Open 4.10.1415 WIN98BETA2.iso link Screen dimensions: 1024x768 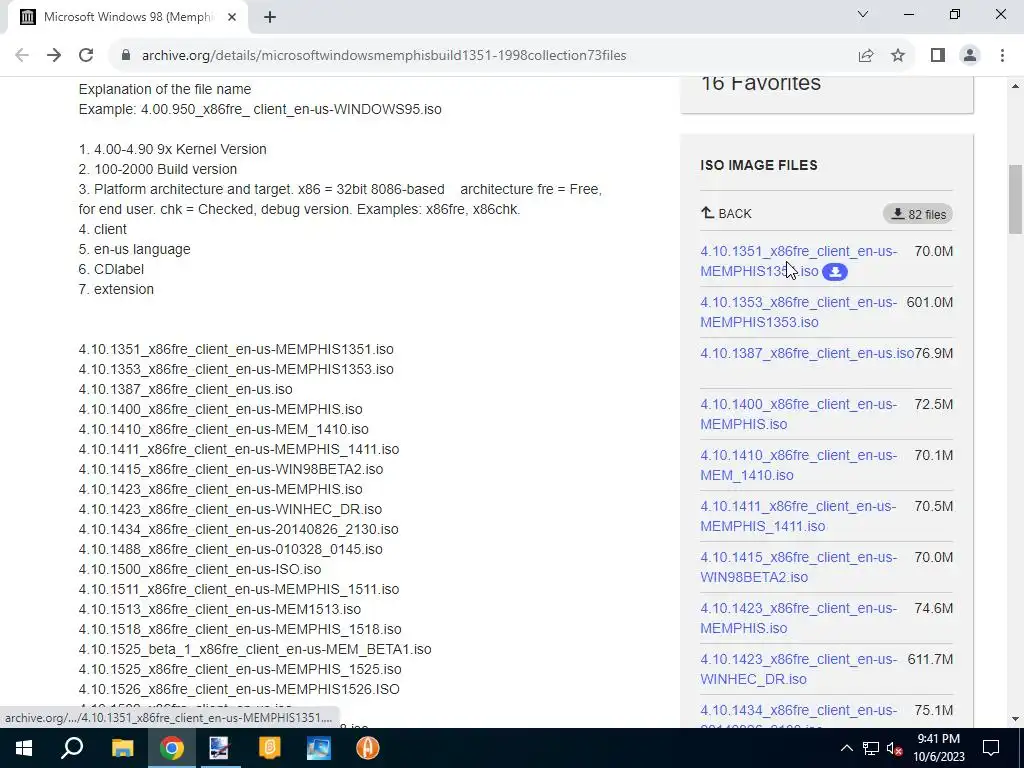799,567
